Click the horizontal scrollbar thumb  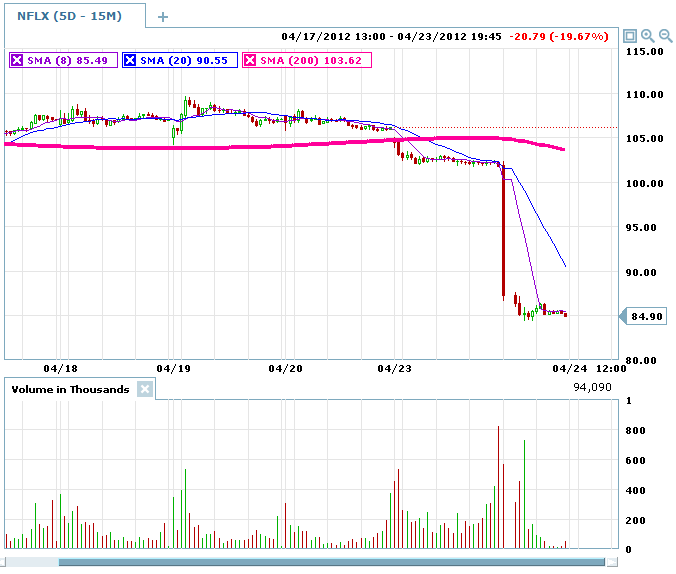332,562
